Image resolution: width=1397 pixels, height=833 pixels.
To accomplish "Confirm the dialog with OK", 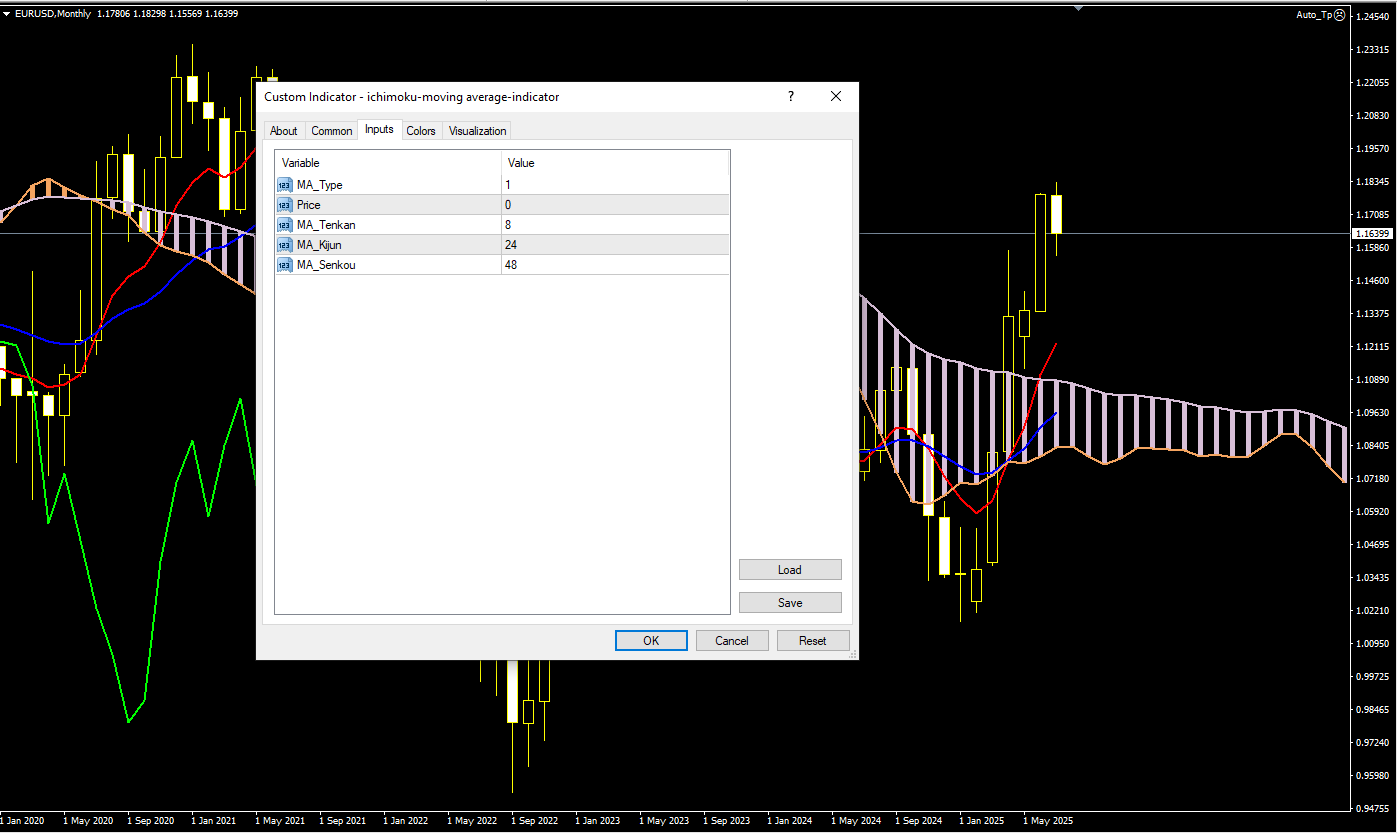I will point(651,641).
